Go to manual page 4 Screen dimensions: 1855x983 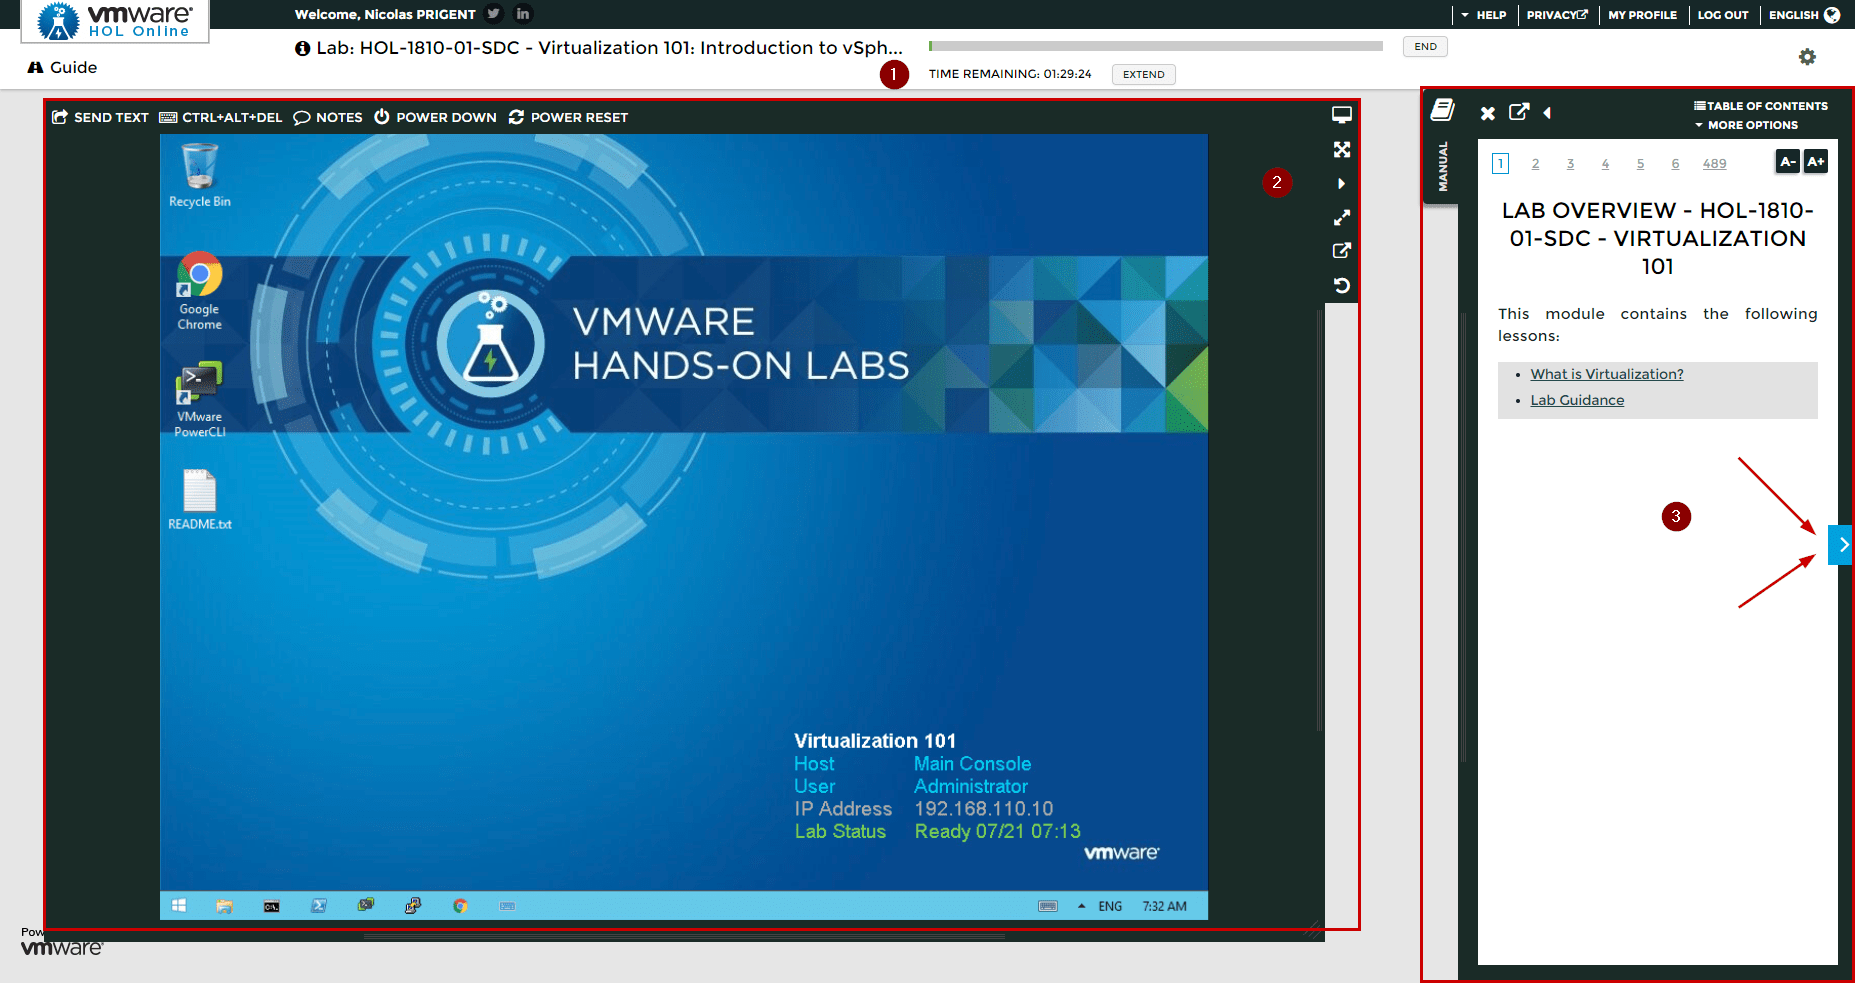[x=1605, y=164]
